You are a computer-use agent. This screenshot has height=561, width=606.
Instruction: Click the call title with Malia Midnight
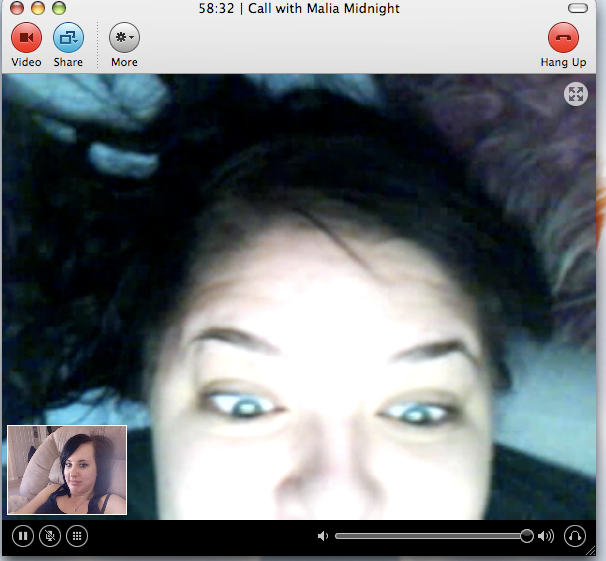tap(312, 8)
